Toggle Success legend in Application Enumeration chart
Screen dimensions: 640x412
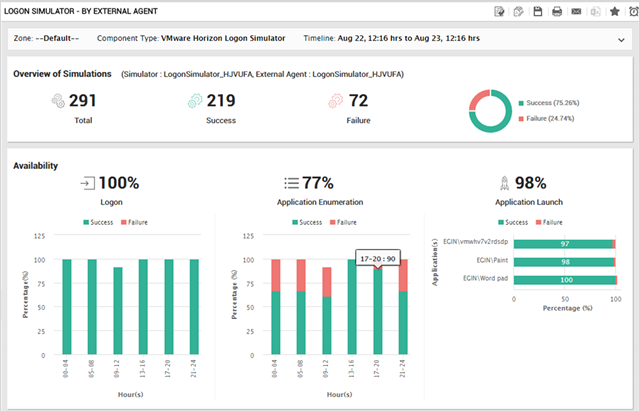(307, 222)
